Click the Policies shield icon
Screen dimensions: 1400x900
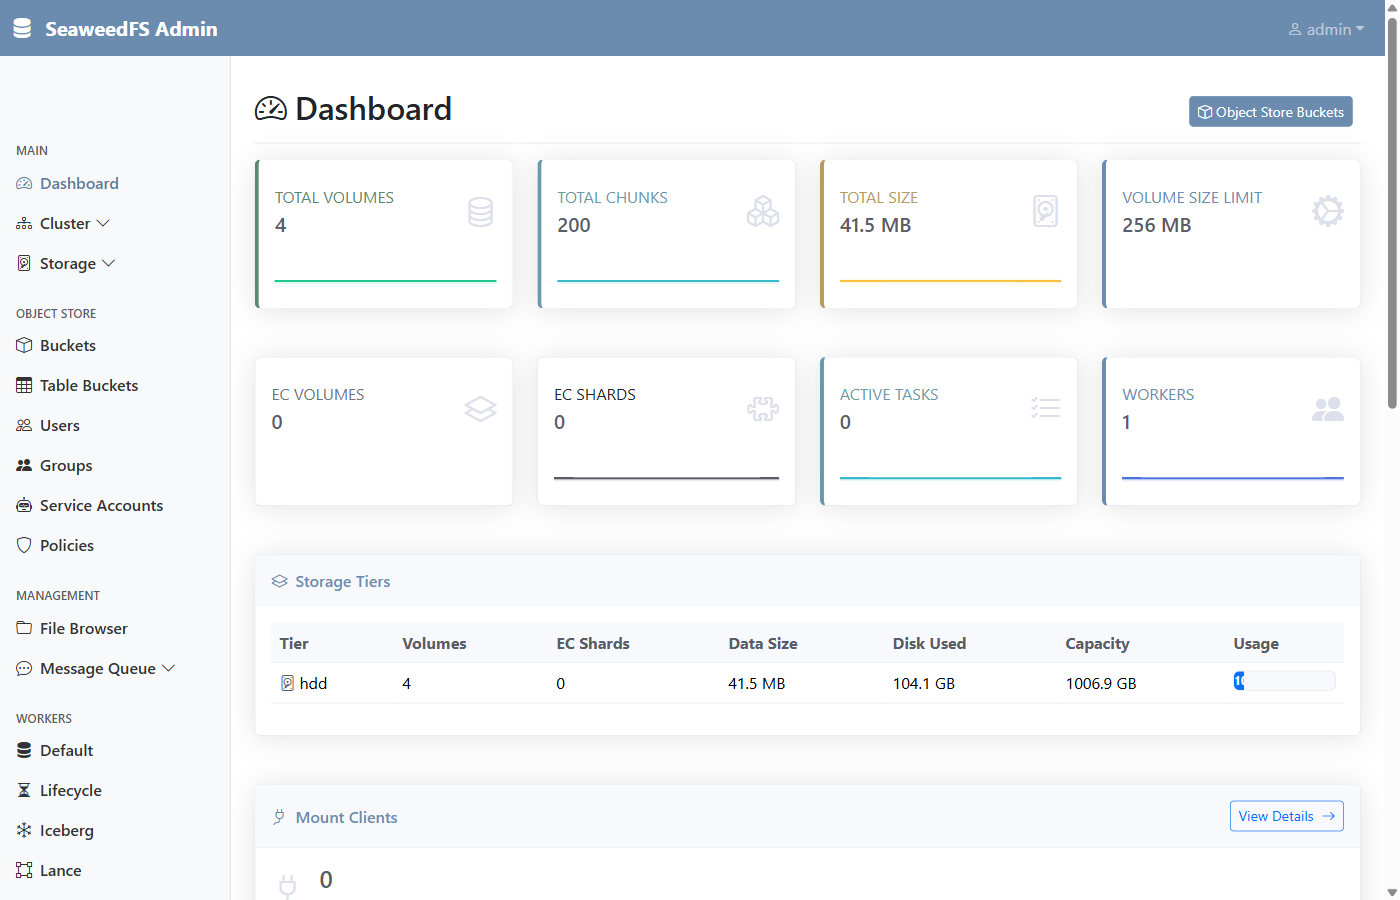[24, 546]
